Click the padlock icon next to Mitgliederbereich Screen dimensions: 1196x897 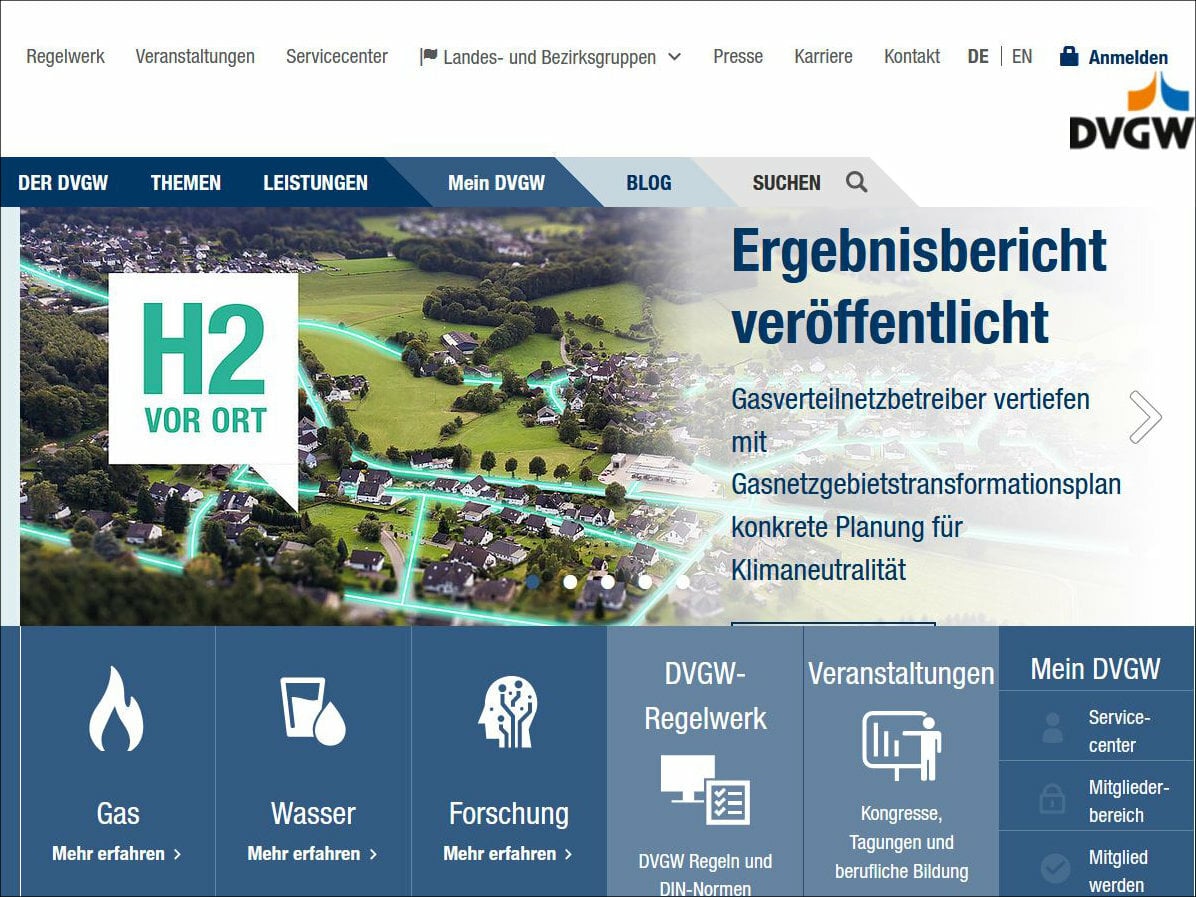click(1053, 799)
